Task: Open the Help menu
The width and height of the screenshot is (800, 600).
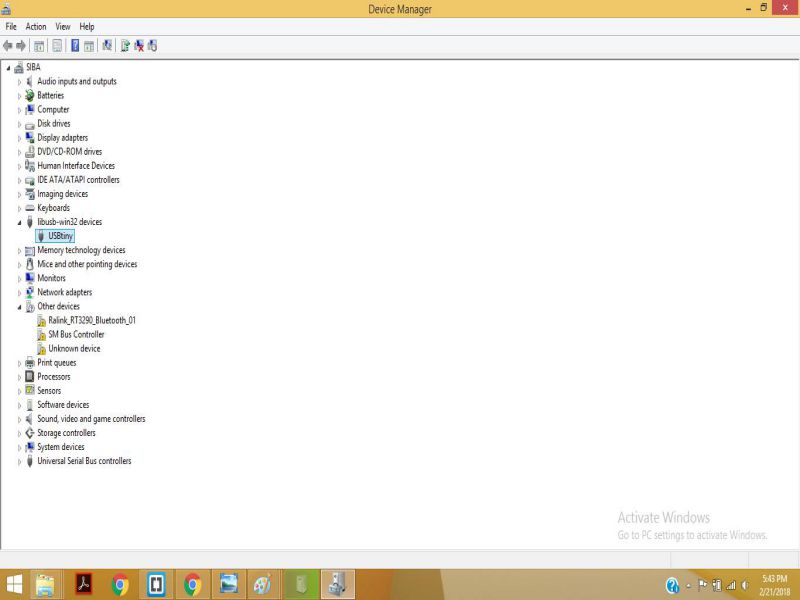Action: [x=87, y=27]
